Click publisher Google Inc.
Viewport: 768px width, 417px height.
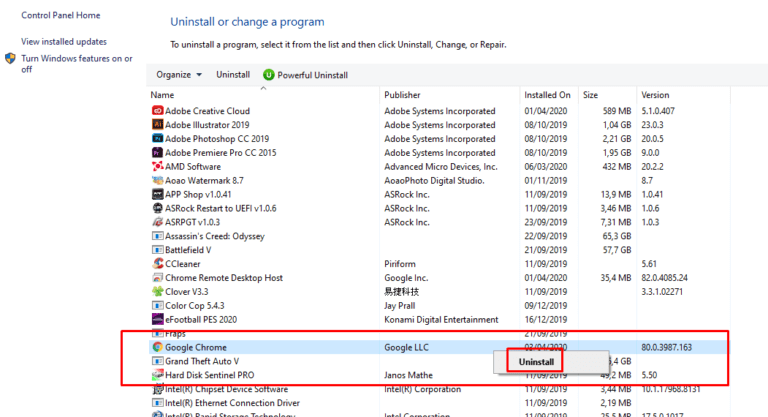pyautogui.click(x=406, y=277)
